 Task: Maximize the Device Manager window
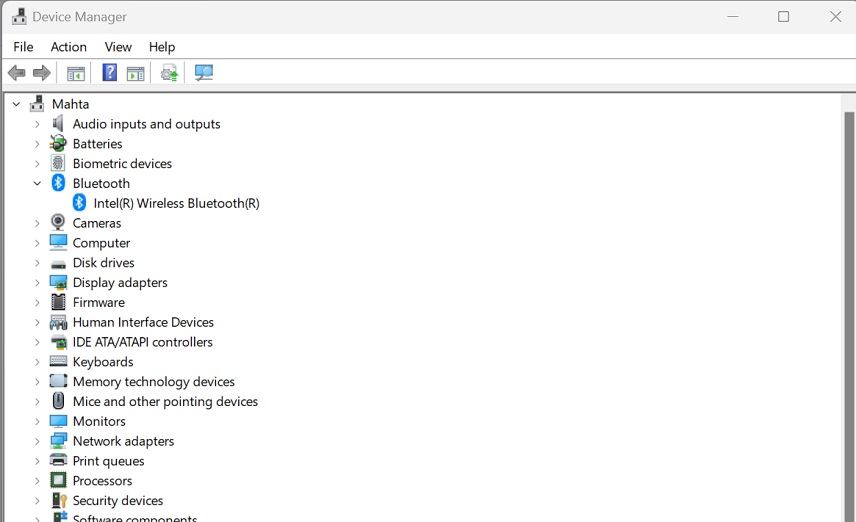click(x=783, y=17)
